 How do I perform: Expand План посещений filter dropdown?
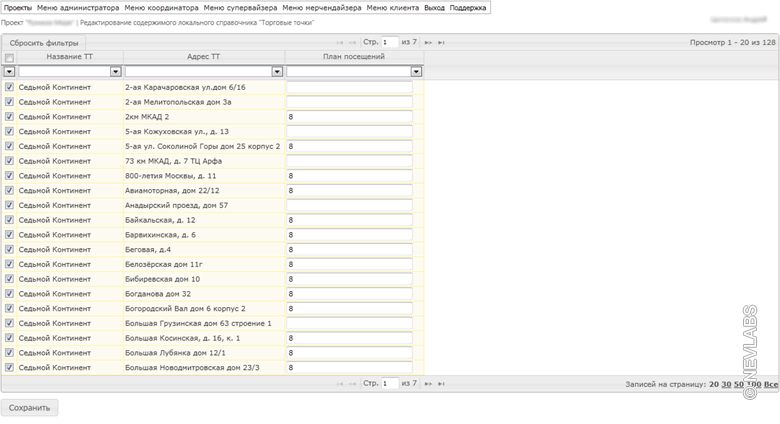[416, 72]
